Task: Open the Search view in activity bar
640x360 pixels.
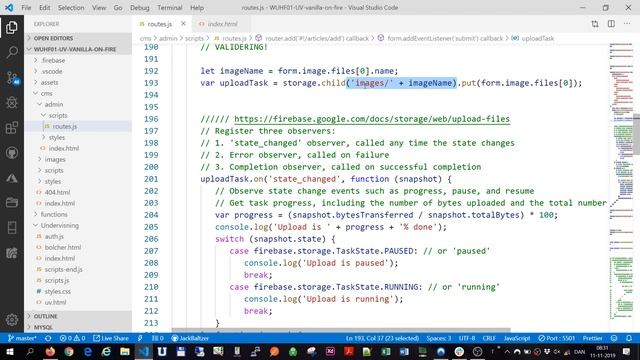Action: (x=11, y=52)
